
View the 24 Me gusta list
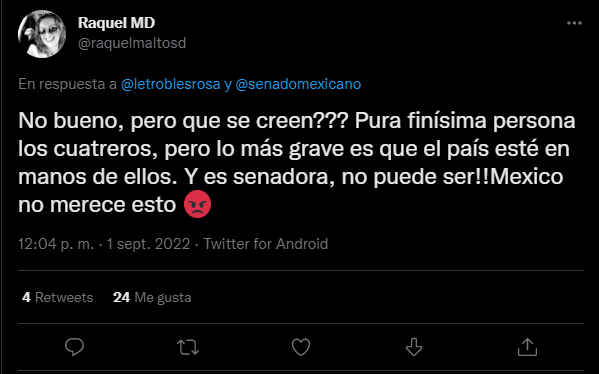(x=152, y=297)
